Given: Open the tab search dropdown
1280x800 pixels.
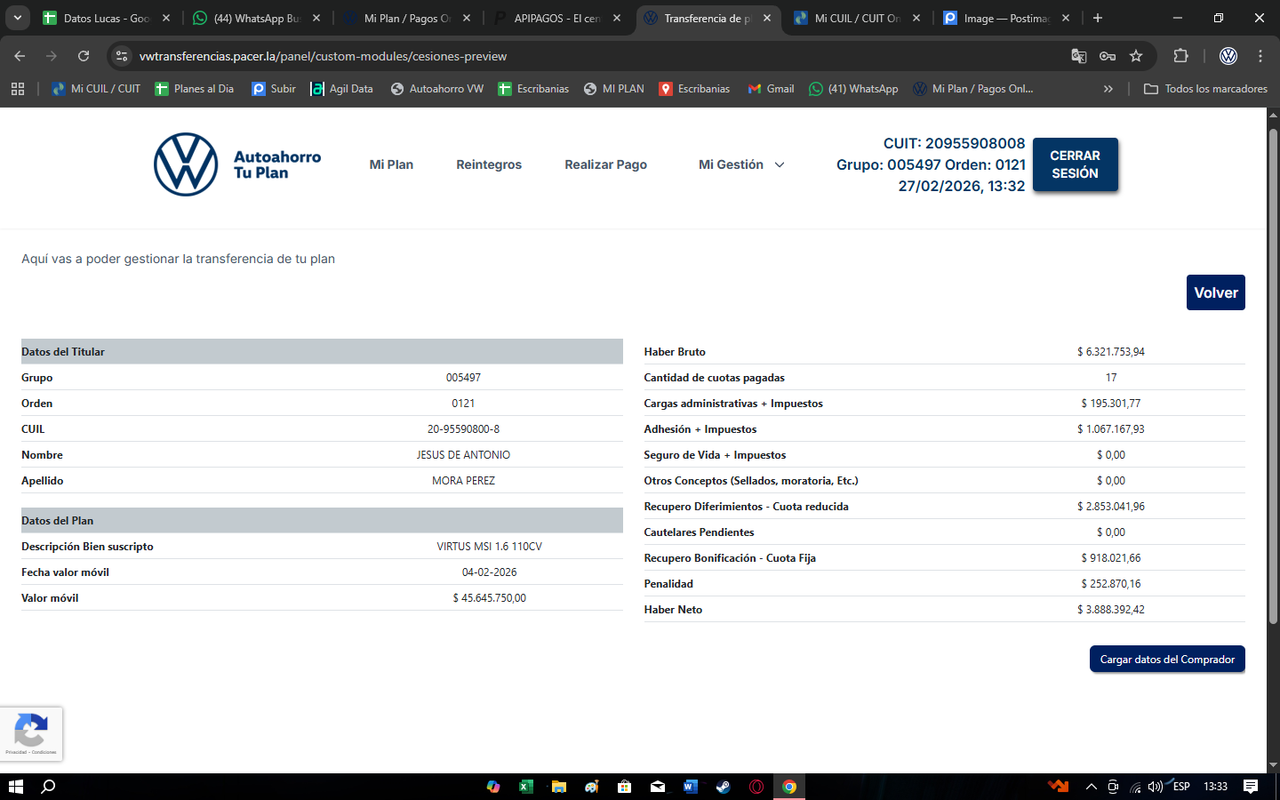Looking at the screenshot, I should pyautogui.click(x=15, y=18).
